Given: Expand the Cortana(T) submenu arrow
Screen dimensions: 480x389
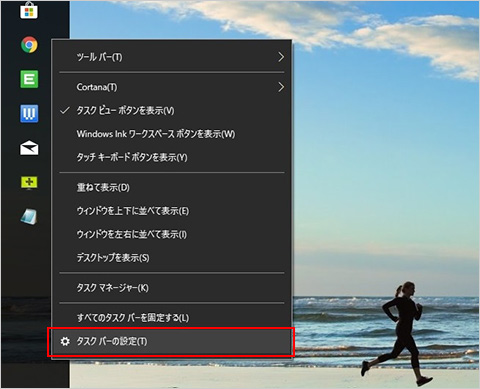Looking at the screenshot, I should [x=281, y=87].
